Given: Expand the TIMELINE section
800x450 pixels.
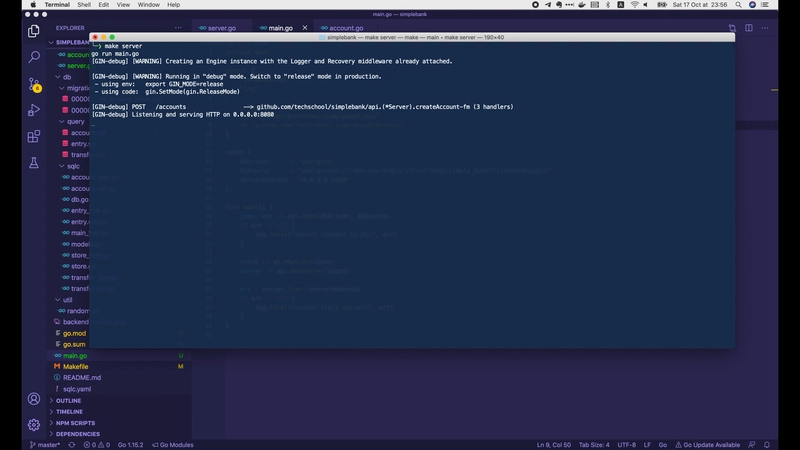Looking at the screenshot, I should pyautogui.click(x=69, y=411).
